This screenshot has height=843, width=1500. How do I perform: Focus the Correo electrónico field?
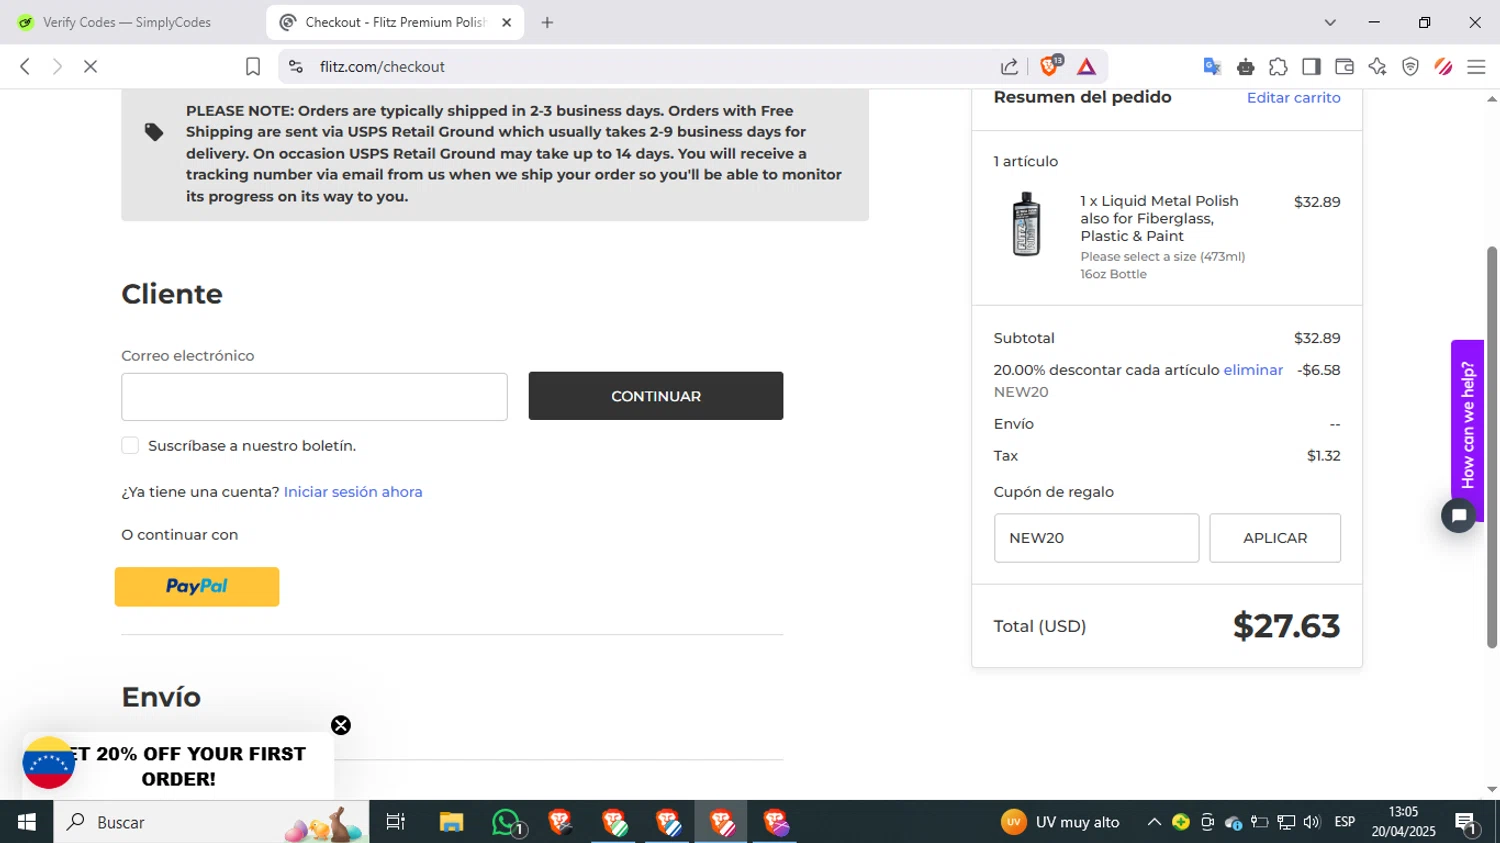314,397
